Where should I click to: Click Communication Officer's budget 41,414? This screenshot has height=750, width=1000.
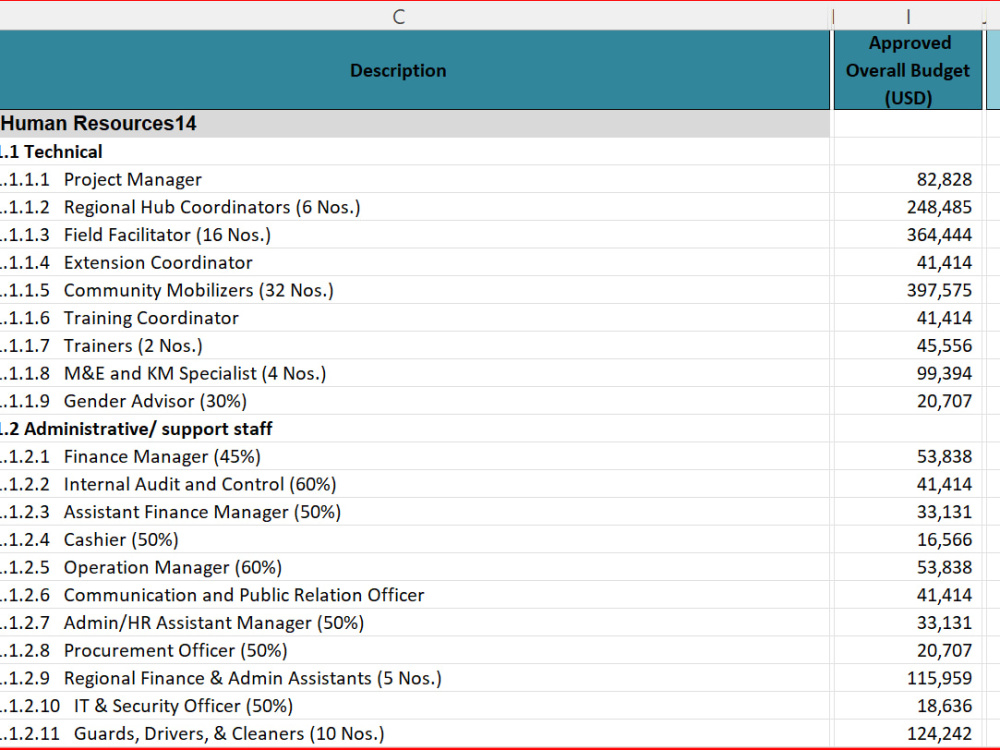coord(908,595)
